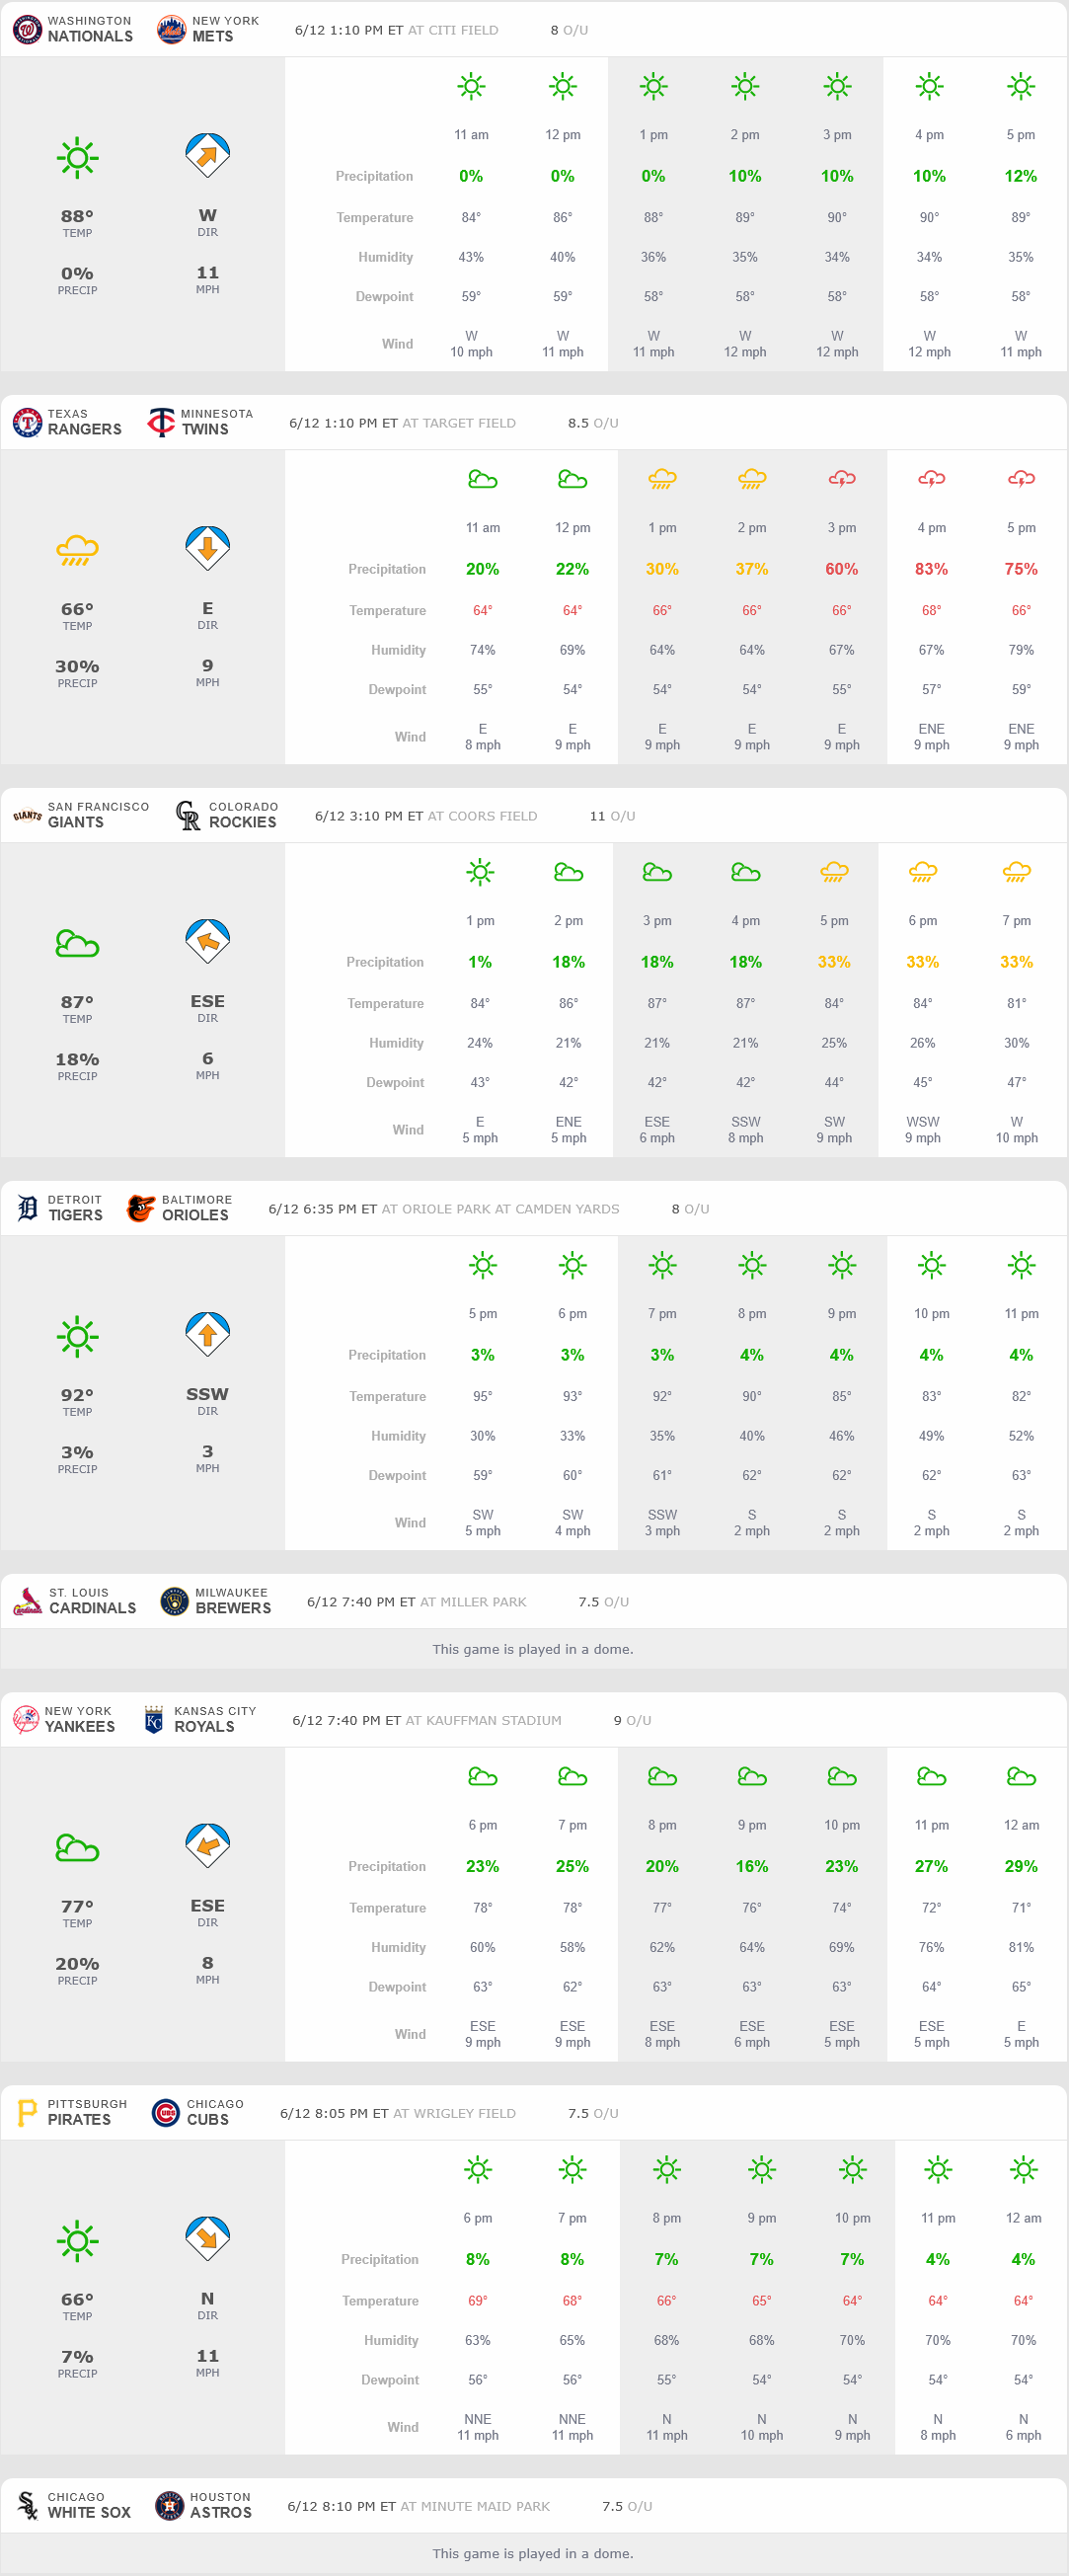
Task: Click the 83% precipitation at 4 pm
Action: (930, 569)
